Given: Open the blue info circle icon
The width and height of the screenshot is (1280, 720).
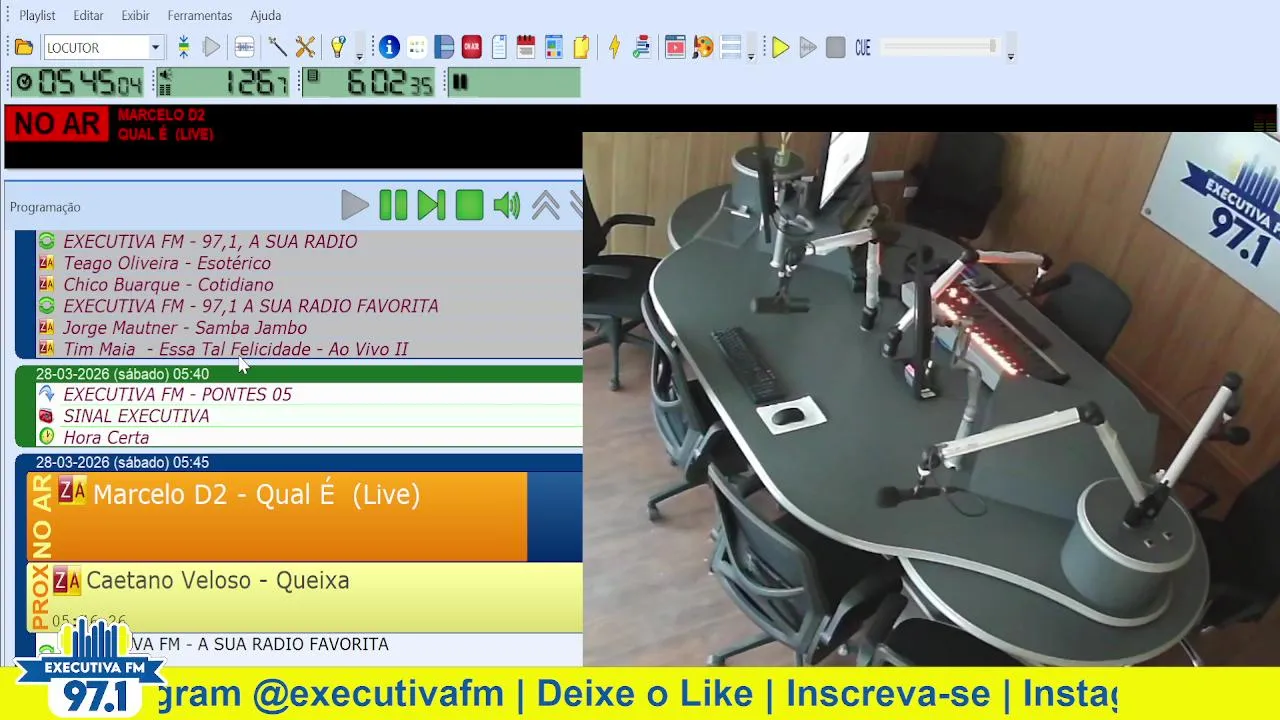Looking at the screenshot, I should (x=389, y=47).
